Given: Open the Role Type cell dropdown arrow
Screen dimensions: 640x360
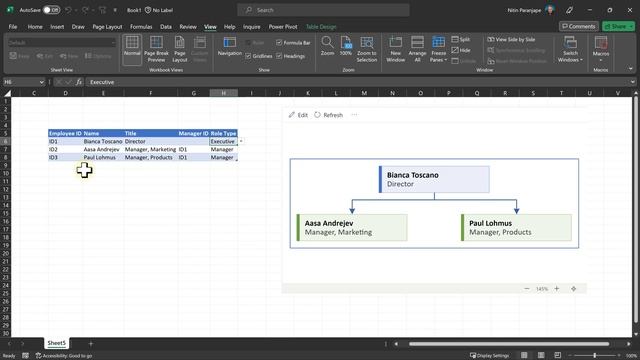Looking at the screenshot, I should (x=241, y=141).
